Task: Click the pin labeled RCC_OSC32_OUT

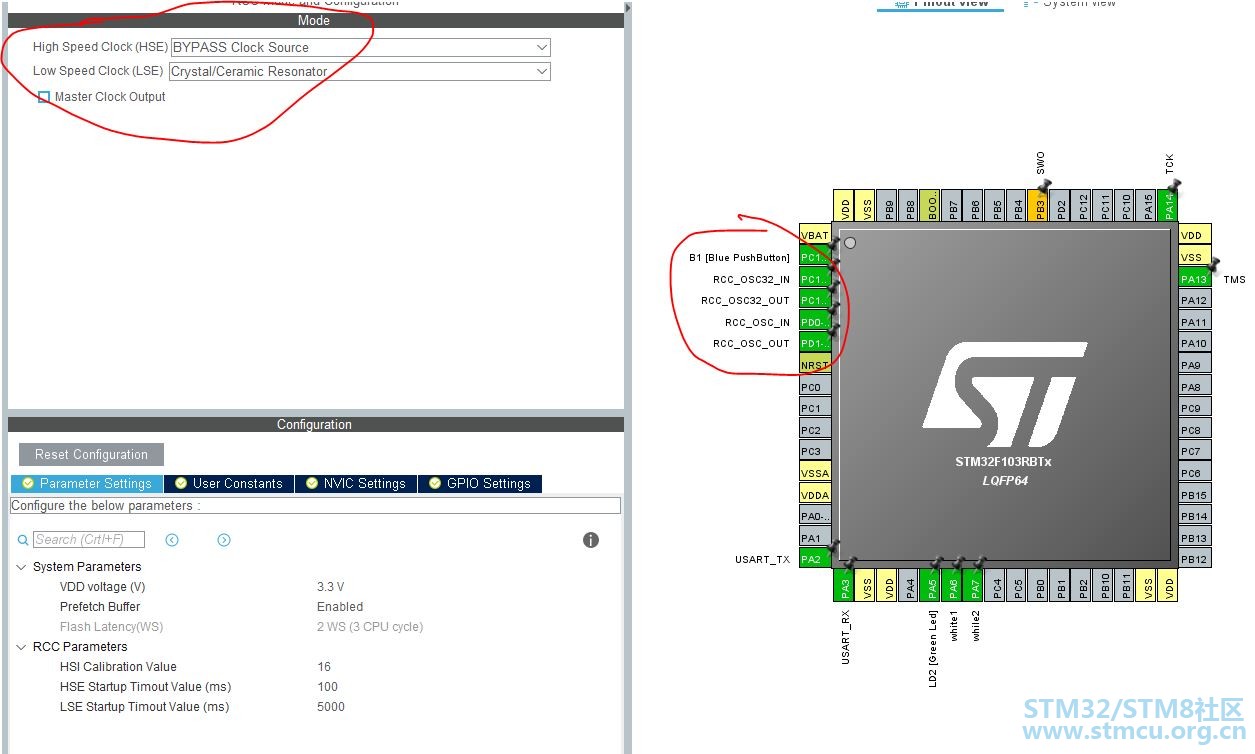Action: [815, 300]
